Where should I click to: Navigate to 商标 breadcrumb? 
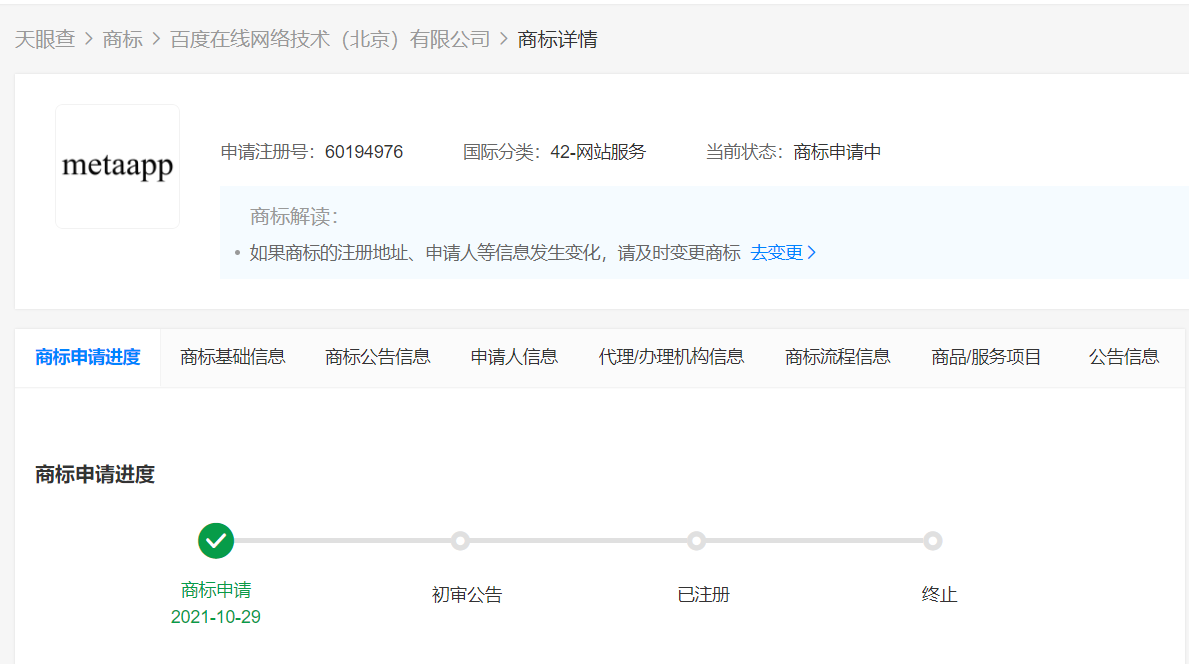(123, 39)
